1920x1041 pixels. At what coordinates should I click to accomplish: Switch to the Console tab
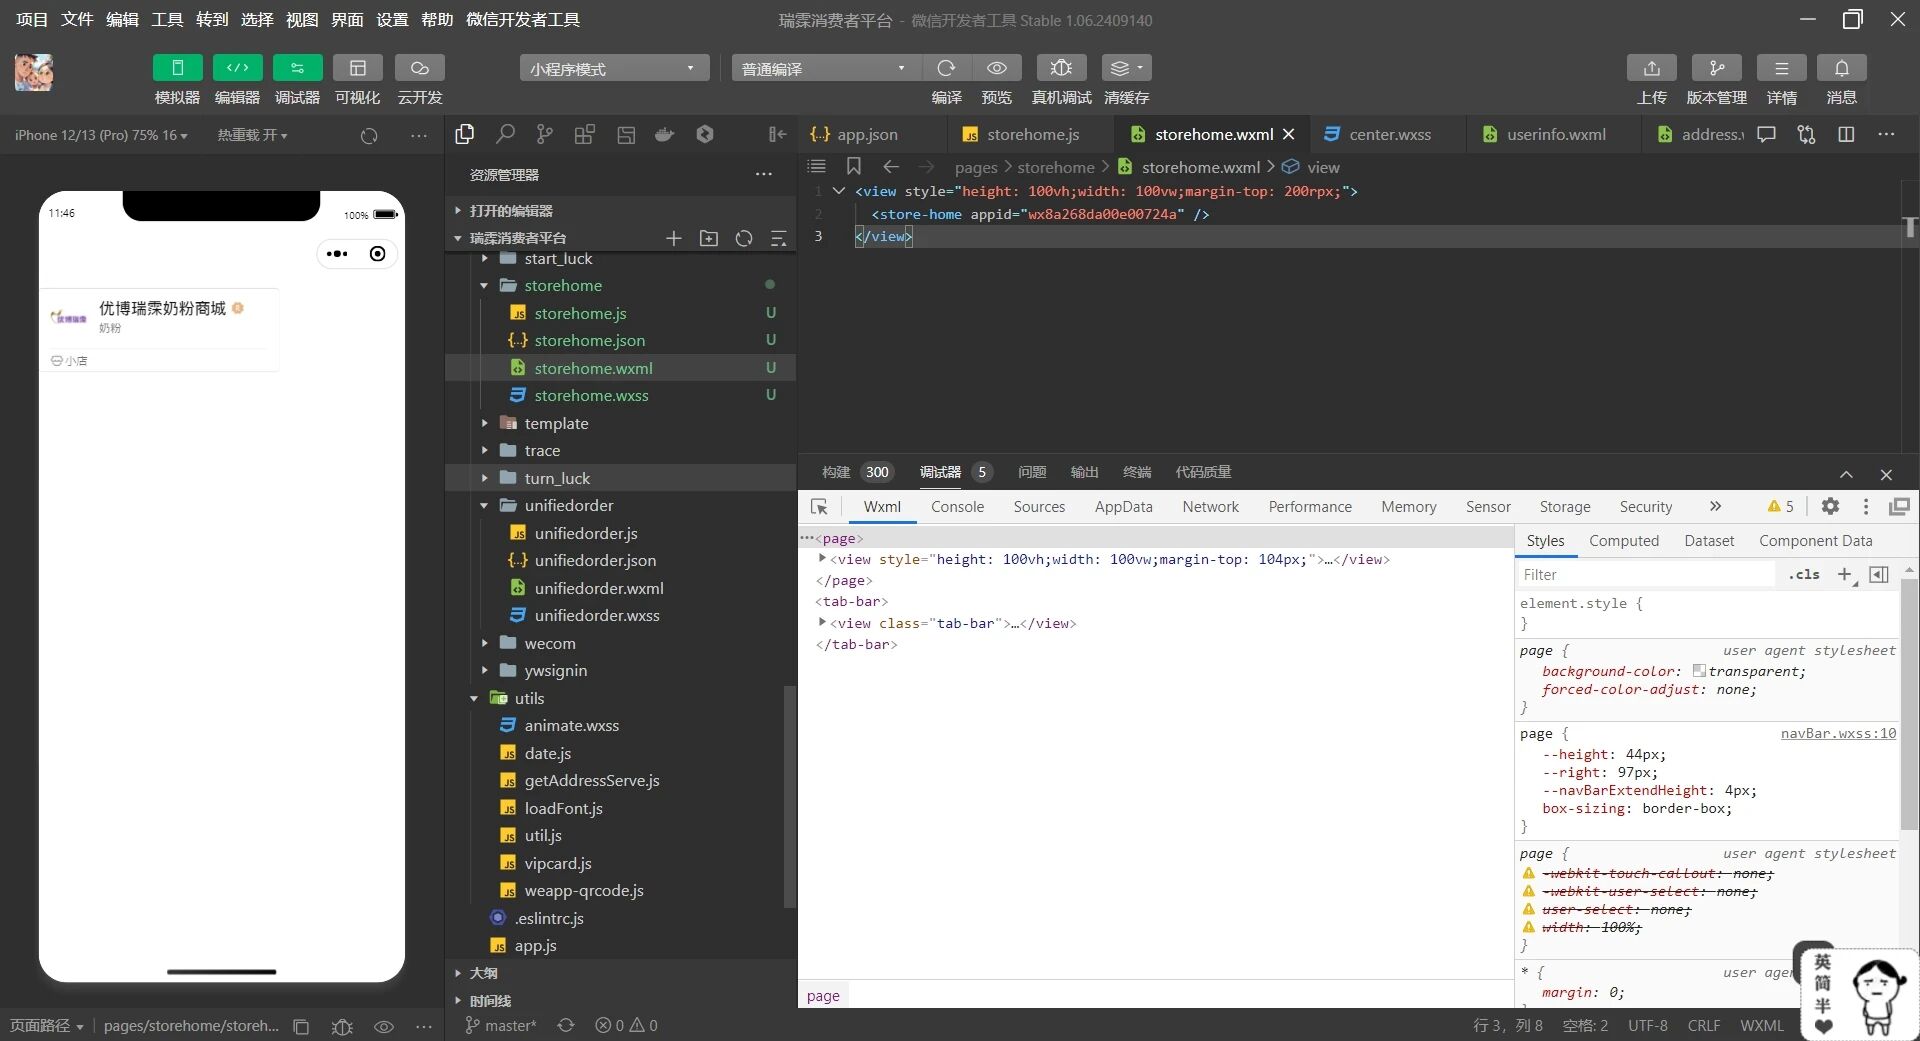tap(957, 507)
